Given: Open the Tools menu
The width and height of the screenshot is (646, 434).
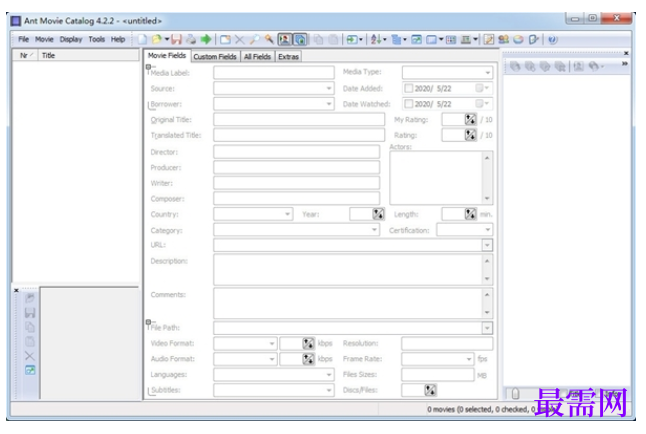Looking at the screenshot, I should click(x=96, y=40).
